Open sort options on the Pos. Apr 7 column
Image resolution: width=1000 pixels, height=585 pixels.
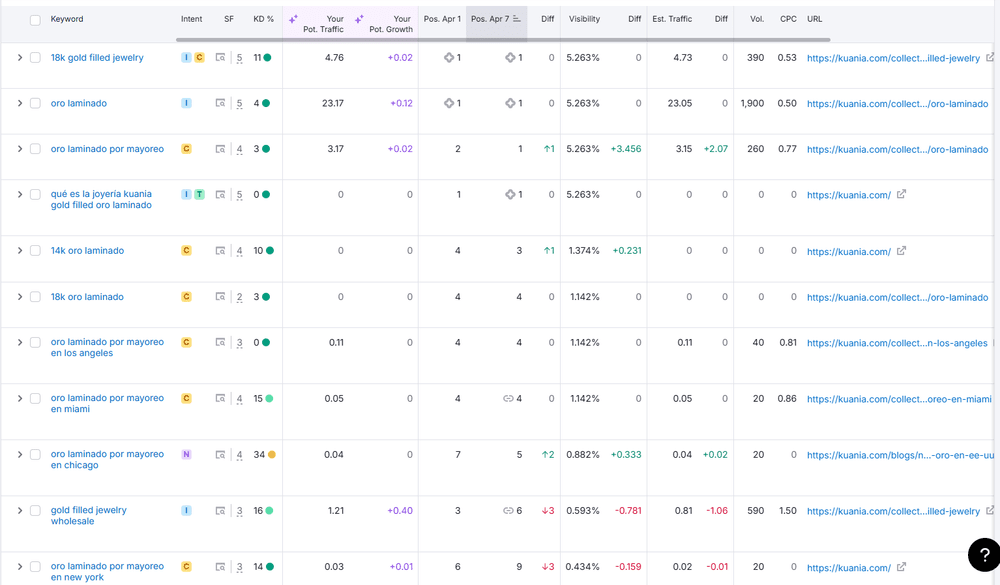(516, 18)
